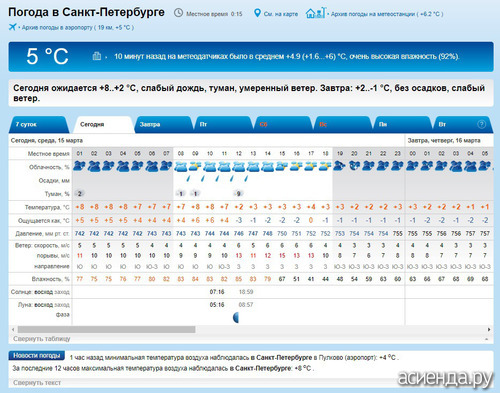Click the Новости погоды label
500x393 pixels.
point(37,356)
